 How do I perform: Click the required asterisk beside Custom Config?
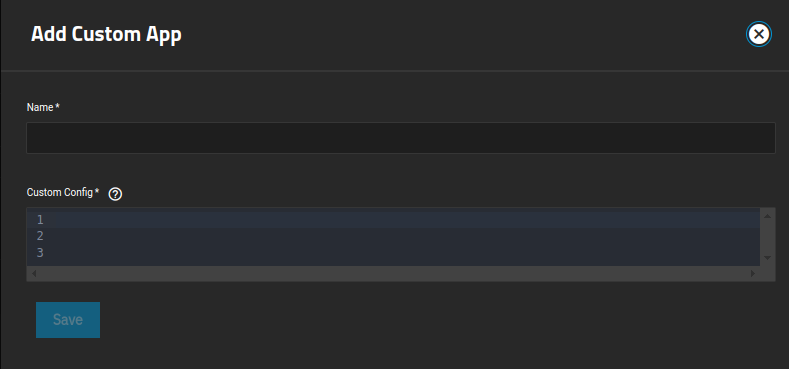(97, 191)
